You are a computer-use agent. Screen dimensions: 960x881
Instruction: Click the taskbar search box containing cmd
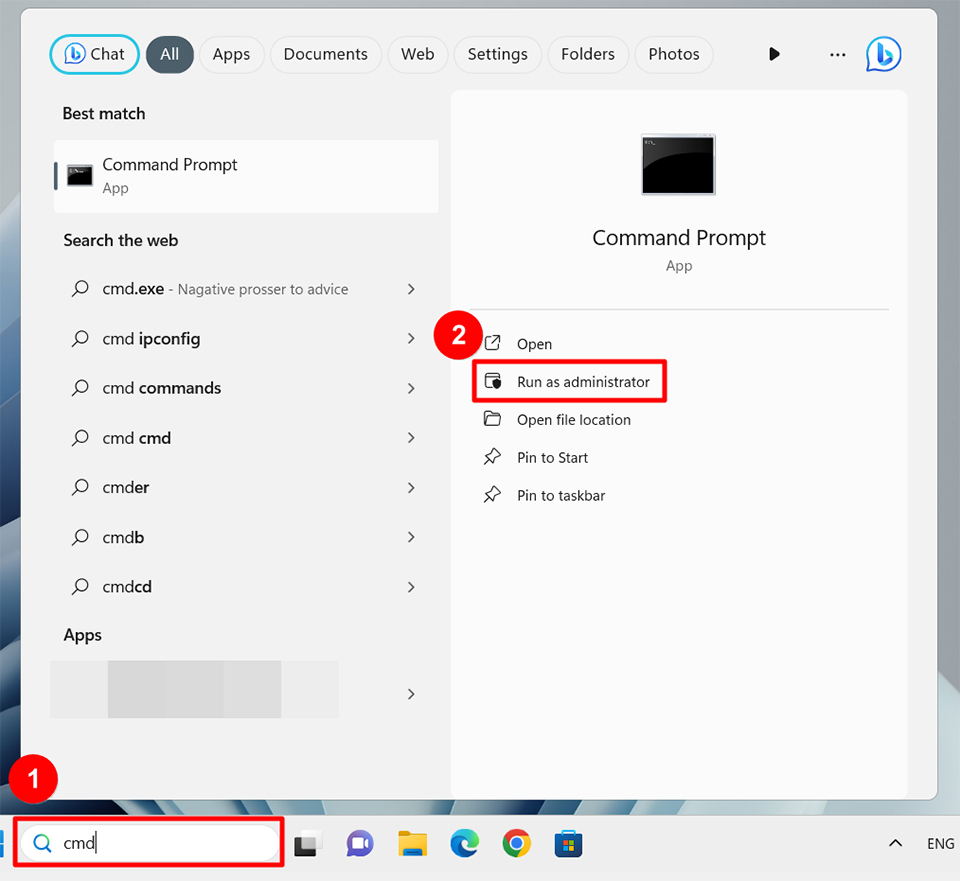coord(150,843)
